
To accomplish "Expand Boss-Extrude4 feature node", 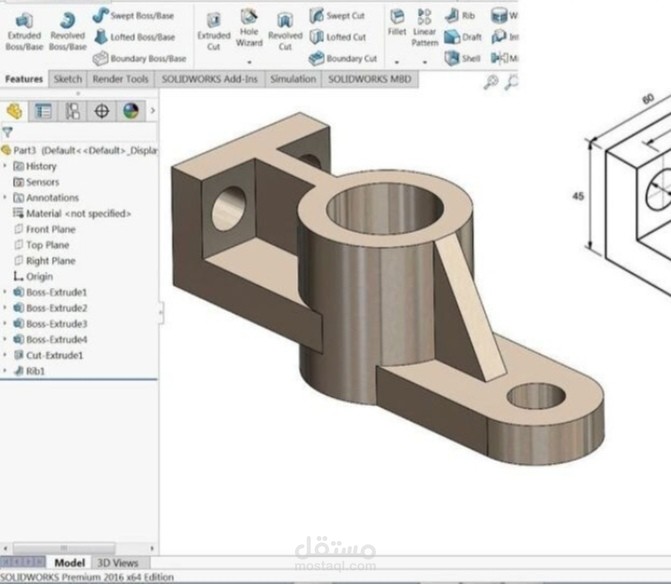I will [5, 339].
